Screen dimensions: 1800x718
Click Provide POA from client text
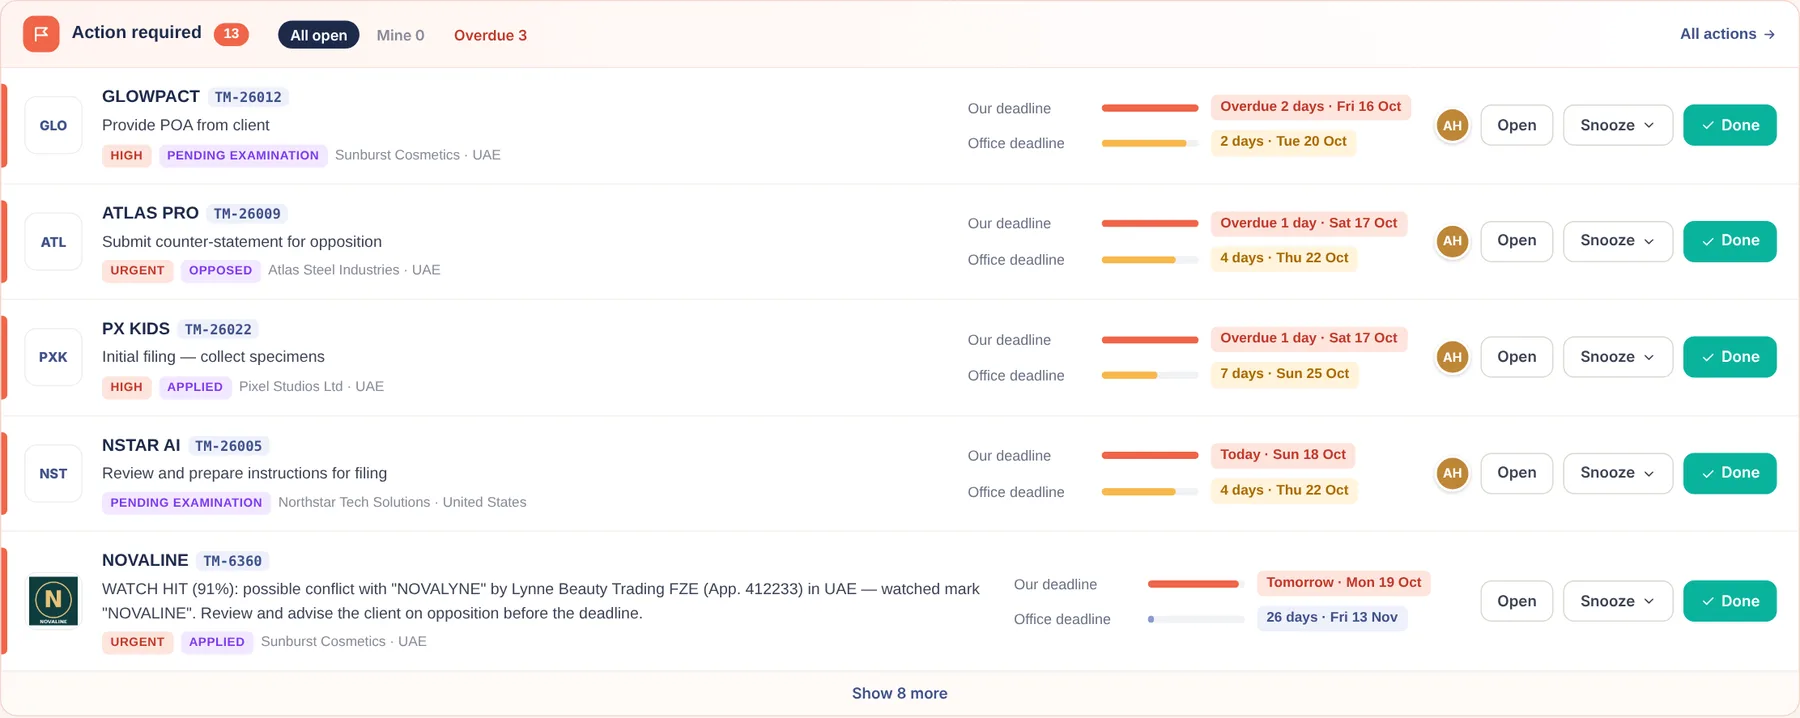186,125
